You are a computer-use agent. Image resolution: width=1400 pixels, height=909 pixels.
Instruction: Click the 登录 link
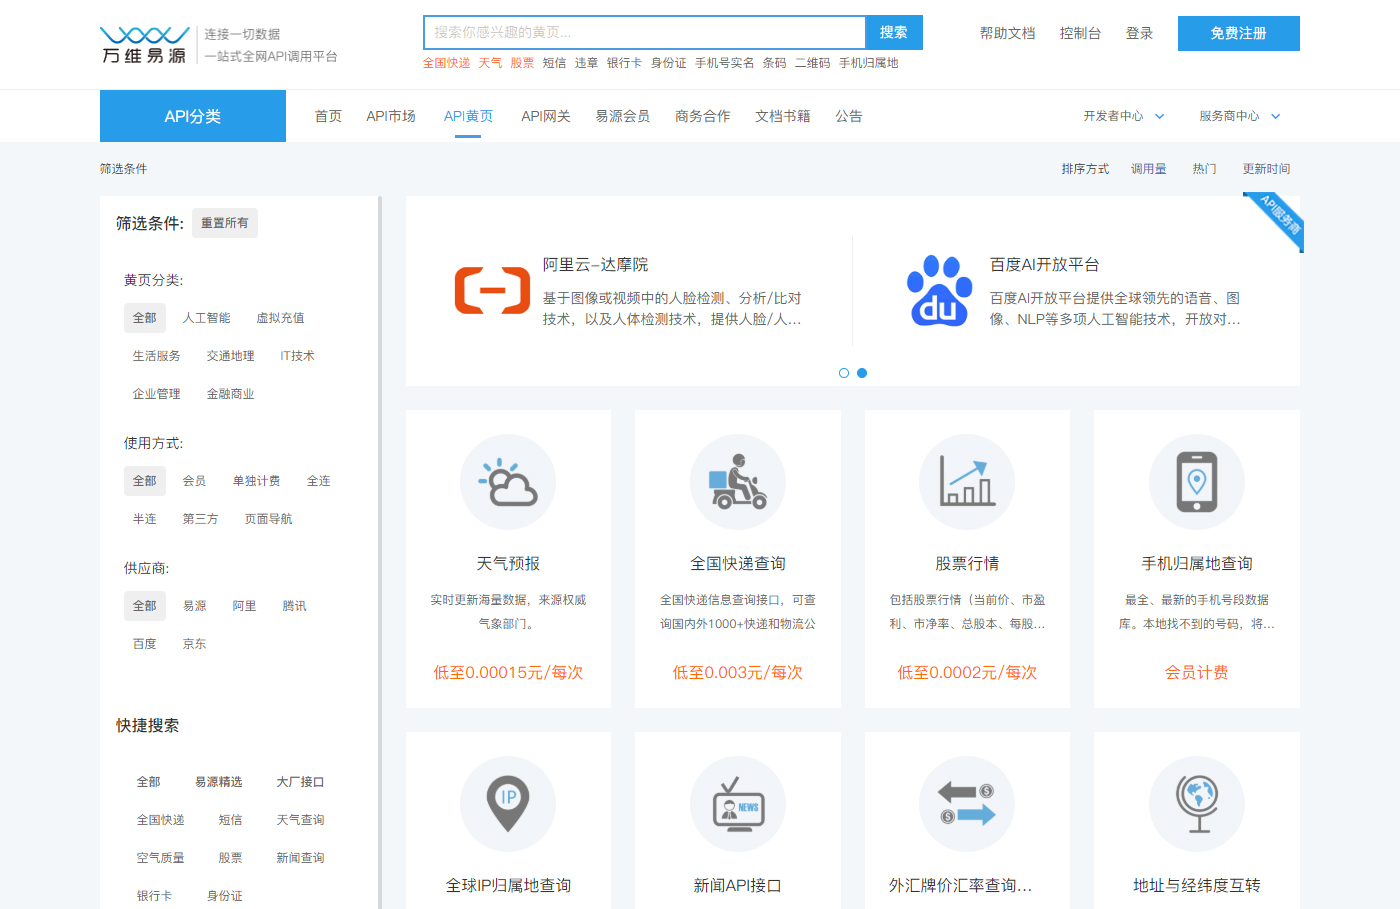point(1140,33)
